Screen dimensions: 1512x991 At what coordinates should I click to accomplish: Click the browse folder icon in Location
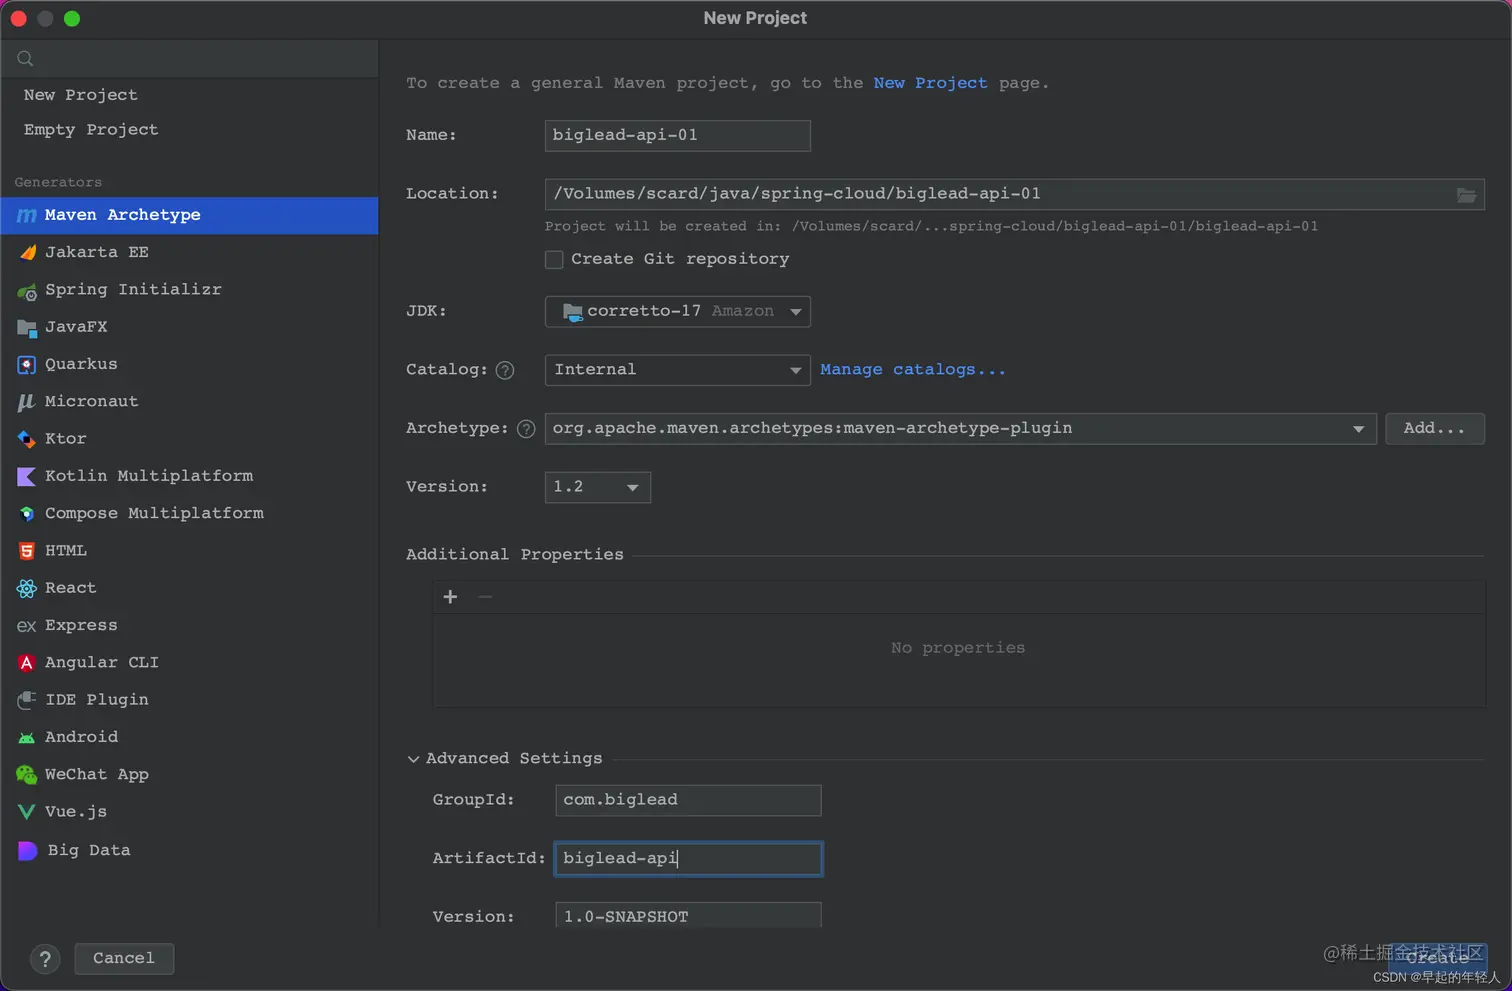point(1466,195)
